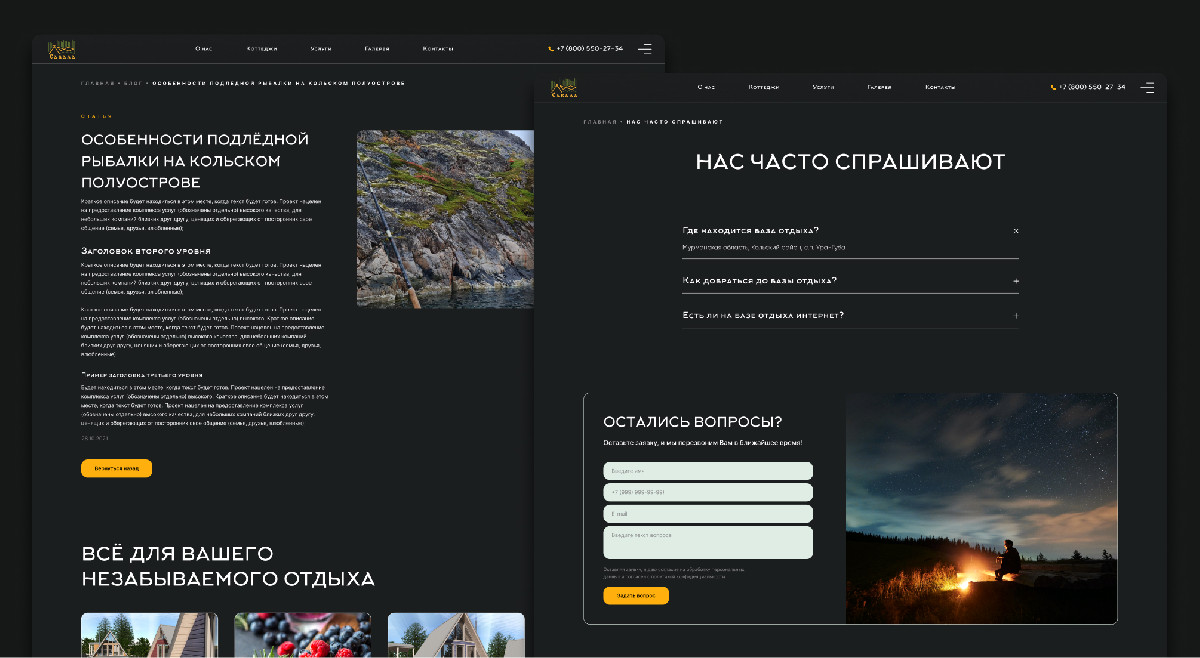
Task: Focus the 'Введите имя' name field
Action: point(708,471)
